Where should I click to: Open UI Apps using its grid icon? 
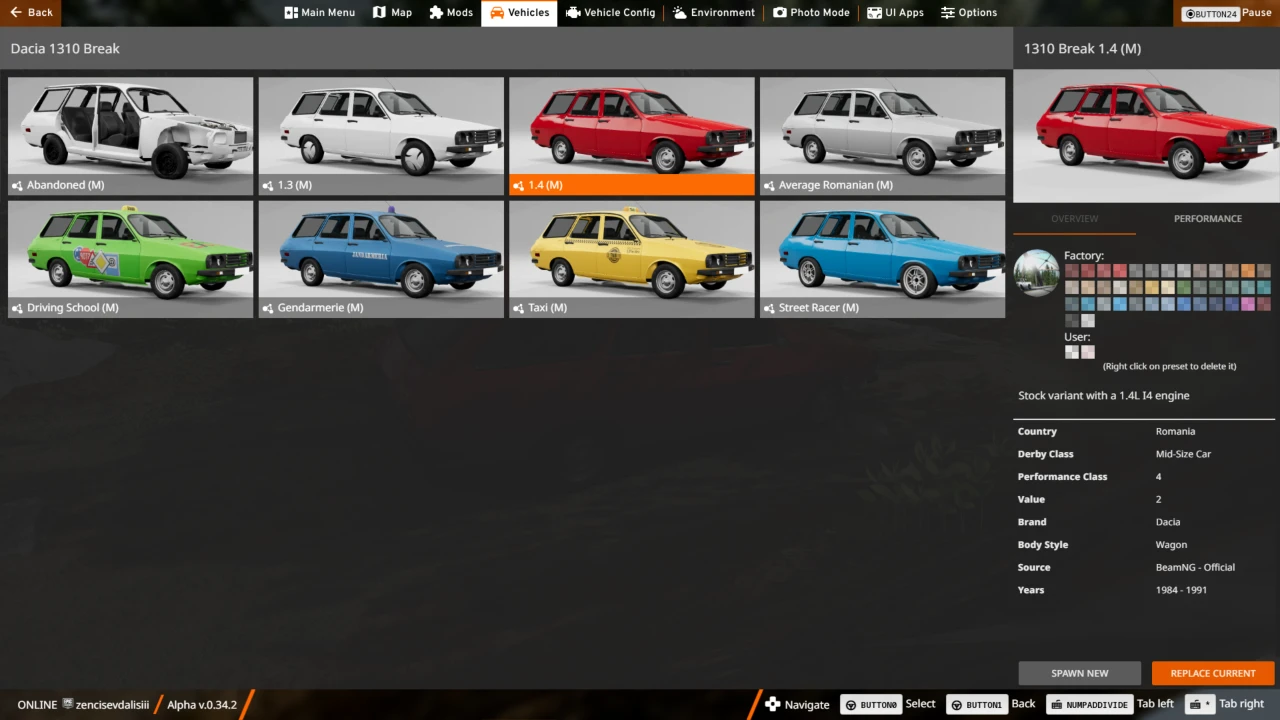coord(875,13)
